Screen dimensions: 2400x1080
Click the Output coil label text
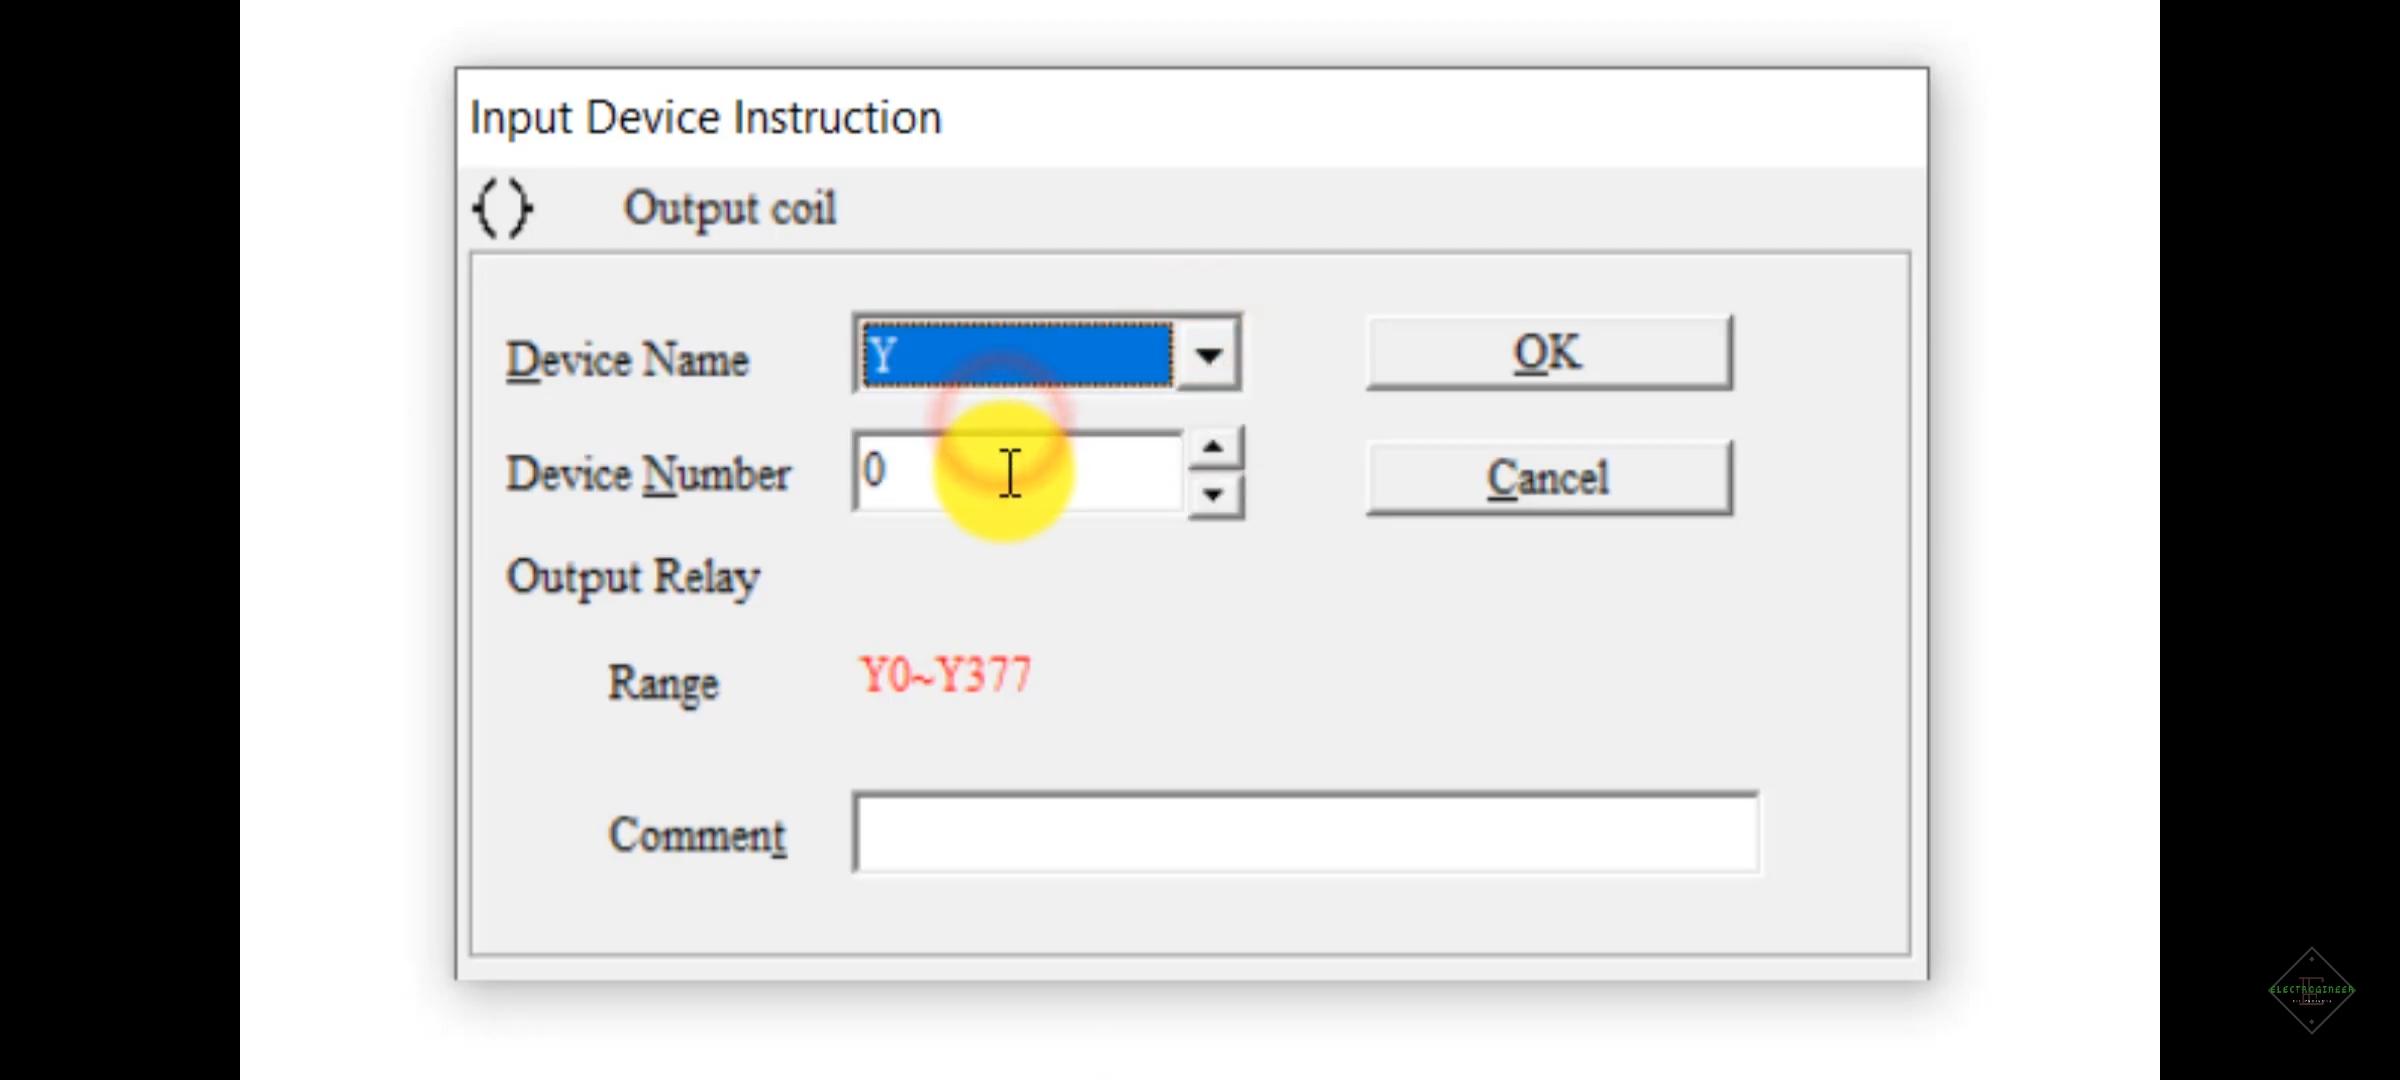pos(729,209)
